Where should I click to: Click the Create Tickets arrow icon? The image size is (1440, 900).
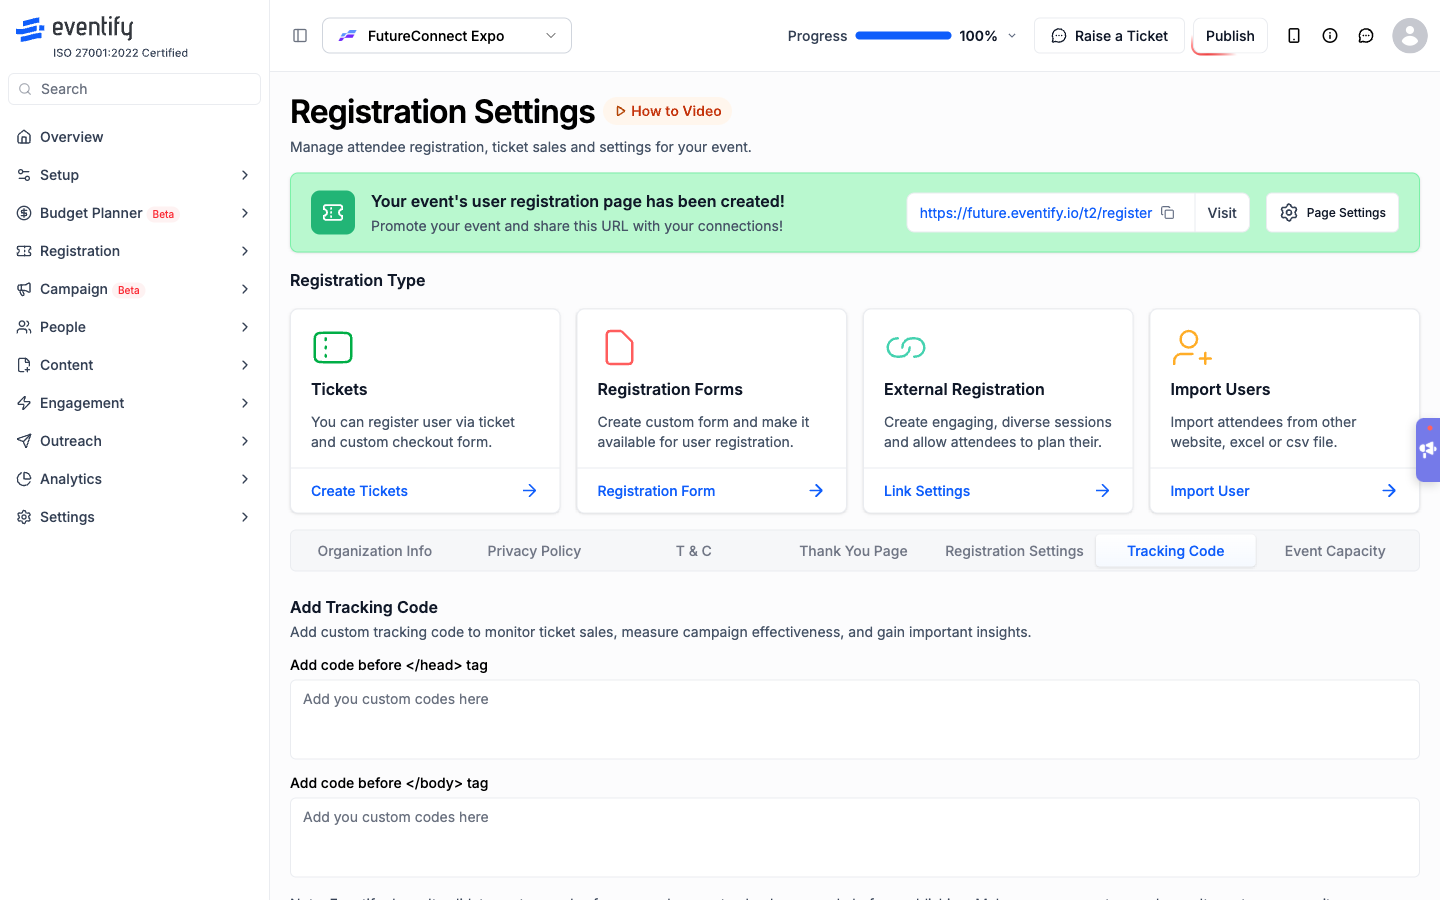(x=530, y=491)
